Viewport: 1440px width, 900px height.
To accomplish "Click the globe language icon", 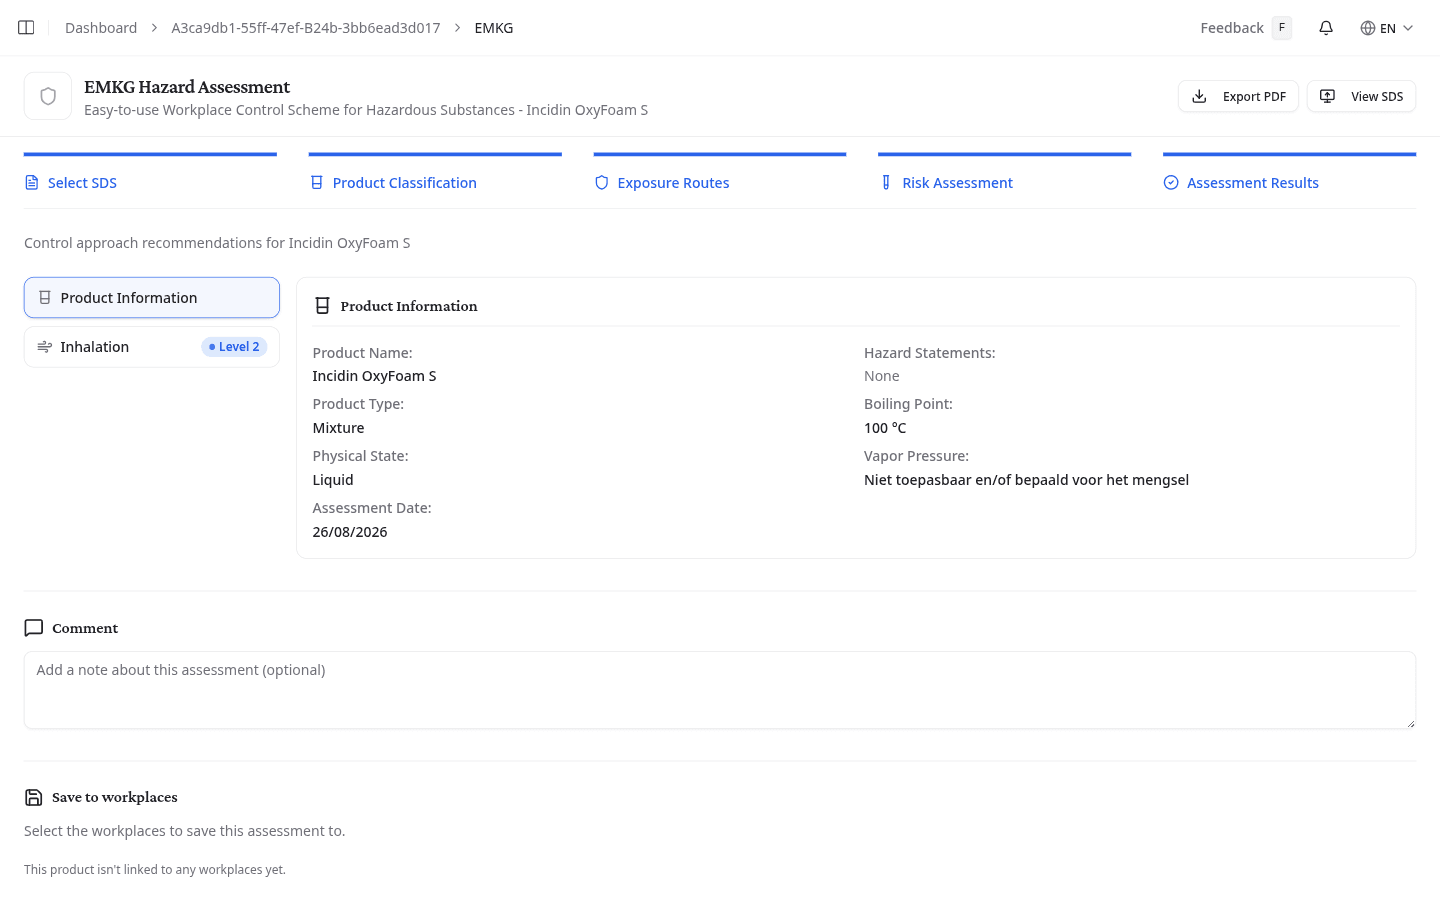I will pyautogui.click(x=1368, y=28).
